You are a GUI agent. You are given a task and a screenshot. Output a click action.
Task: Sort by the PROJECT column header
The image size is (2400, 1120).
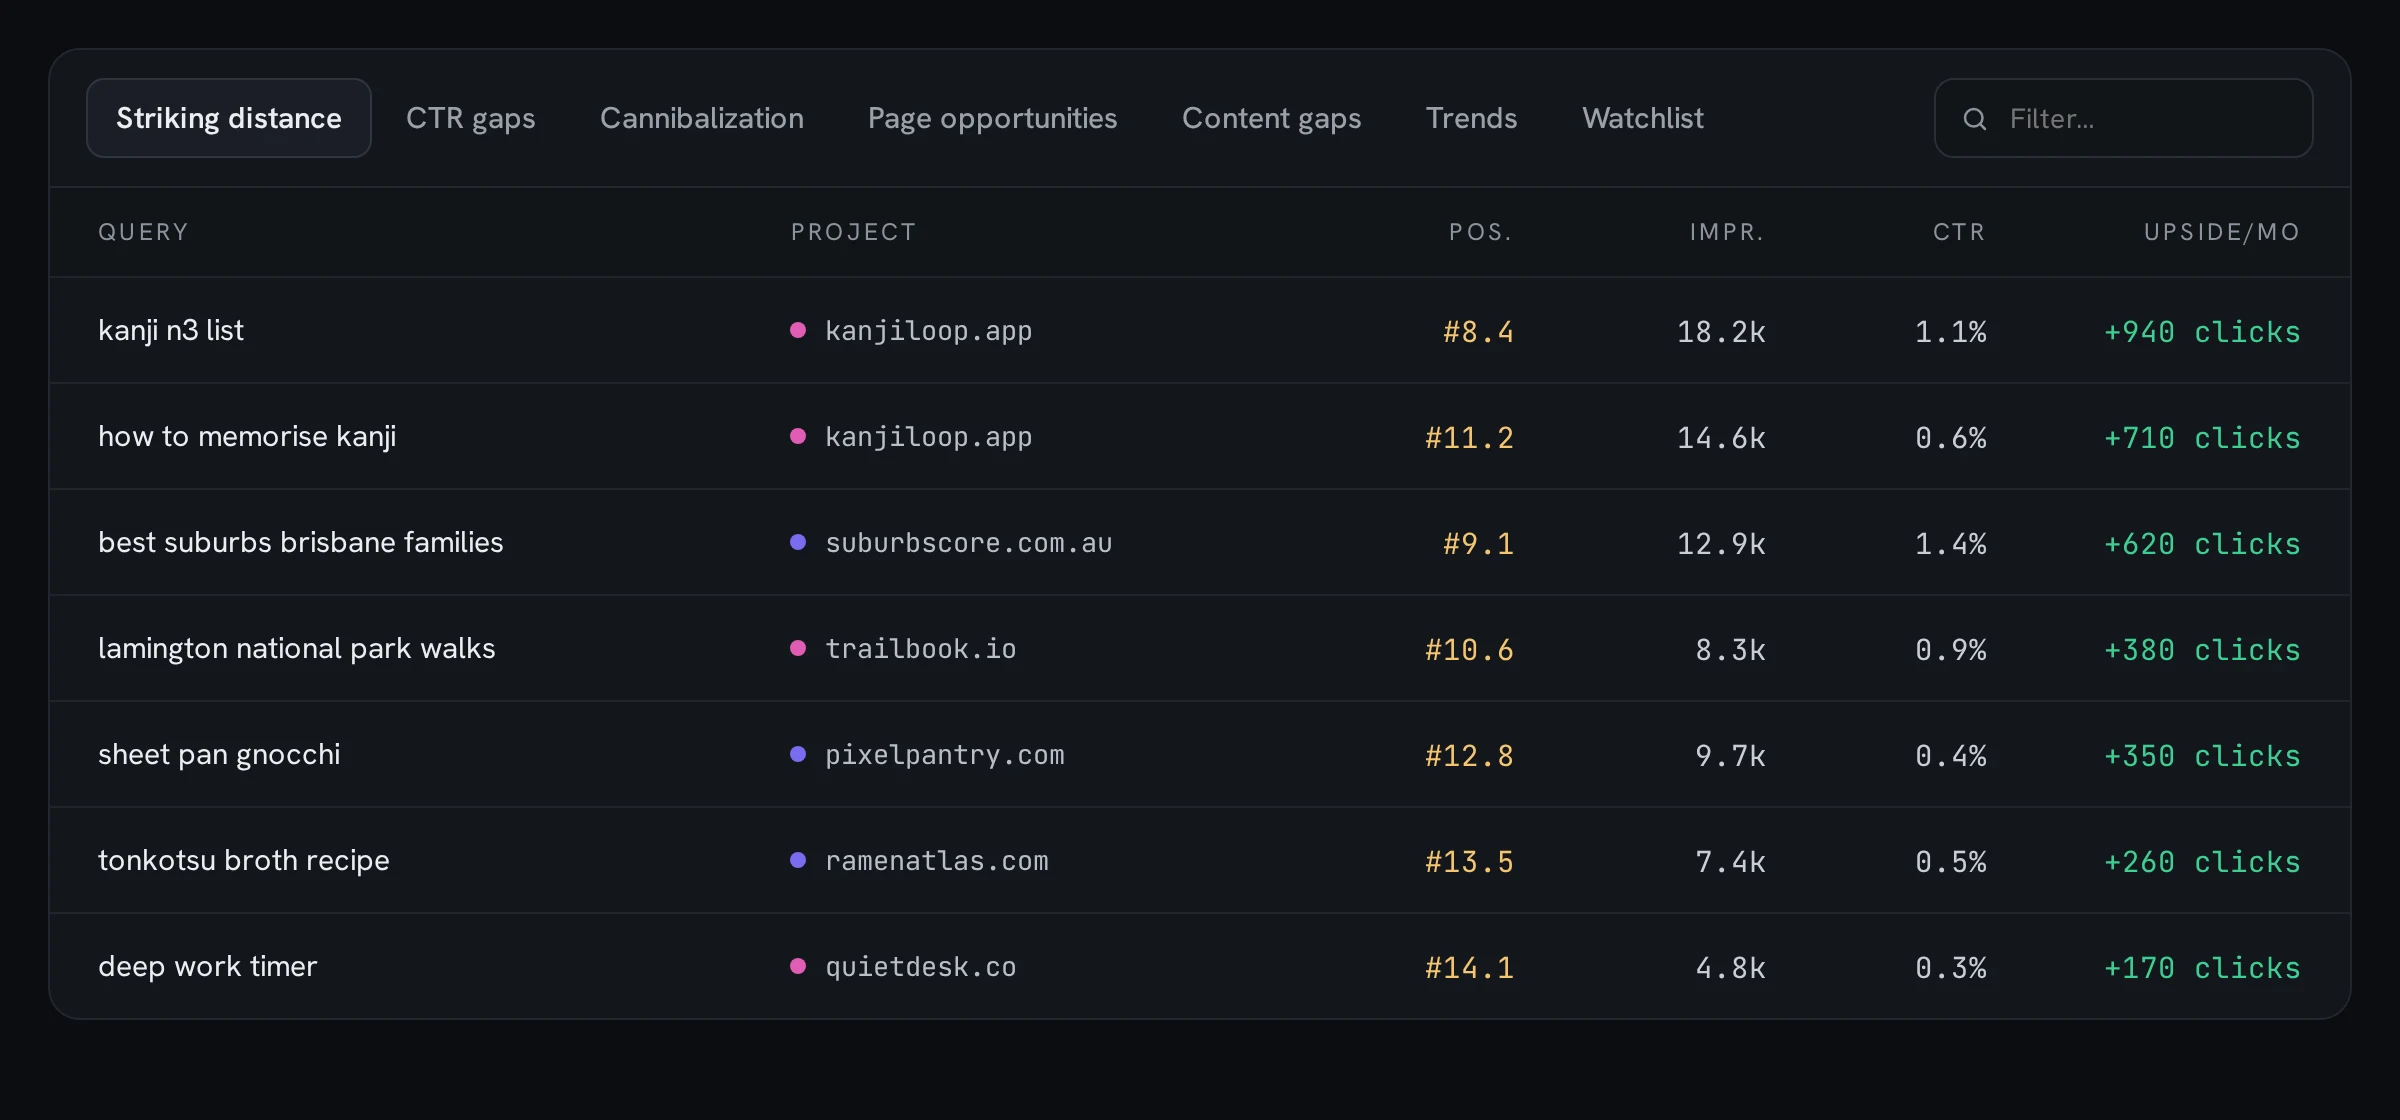[853, 232]
